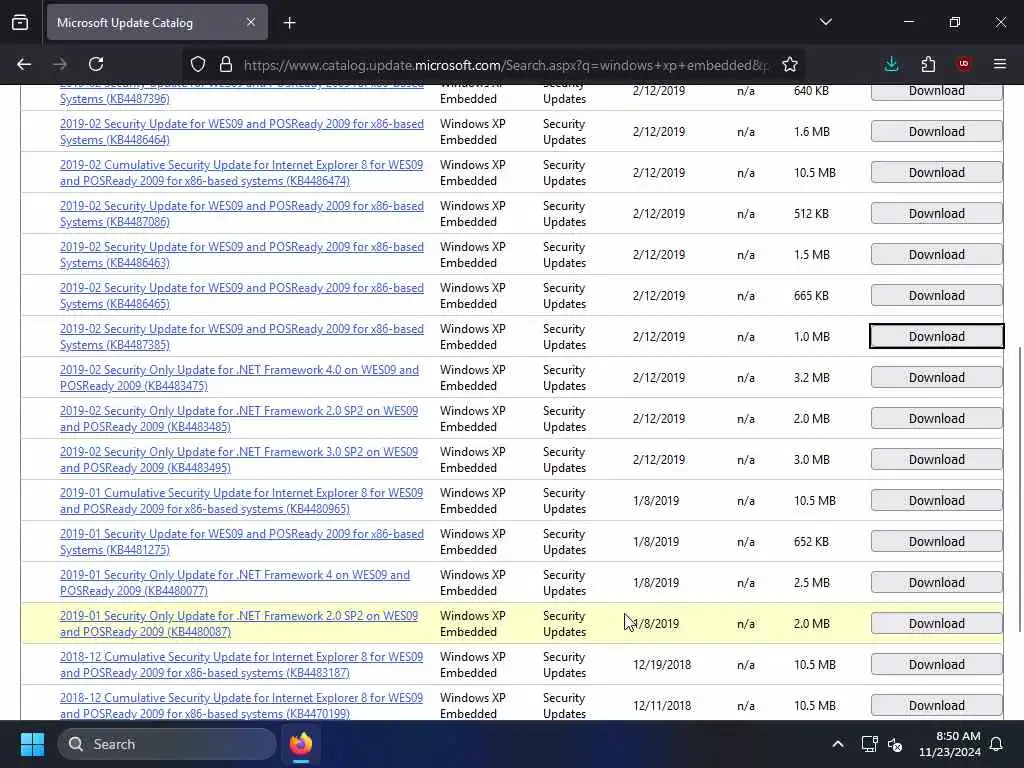Screen dimensions: 1024x768
Task: Click the taskbar Search box
Action: pyautogui.click(x=167, y=744)
